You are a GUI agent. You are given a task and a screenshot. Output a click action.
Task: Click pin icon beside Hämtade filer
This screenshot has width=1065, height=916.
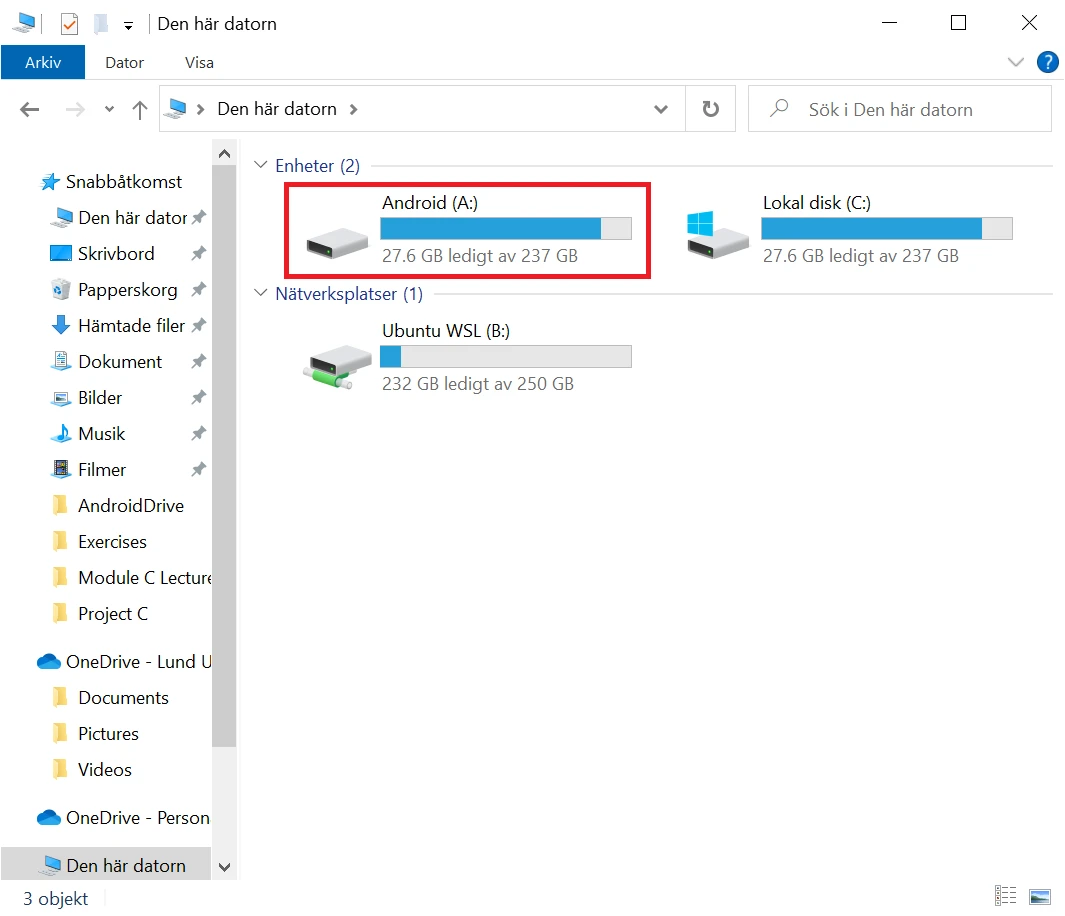[x=198, y=326]
